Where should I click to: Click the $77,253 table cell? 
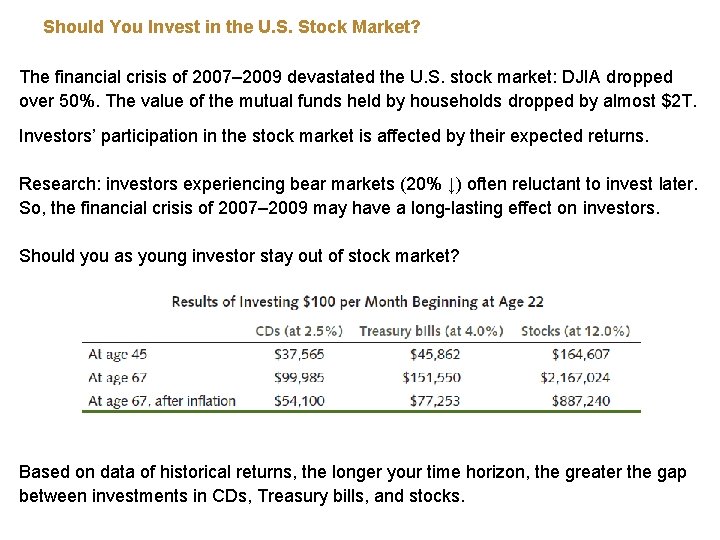coord(435,401)
